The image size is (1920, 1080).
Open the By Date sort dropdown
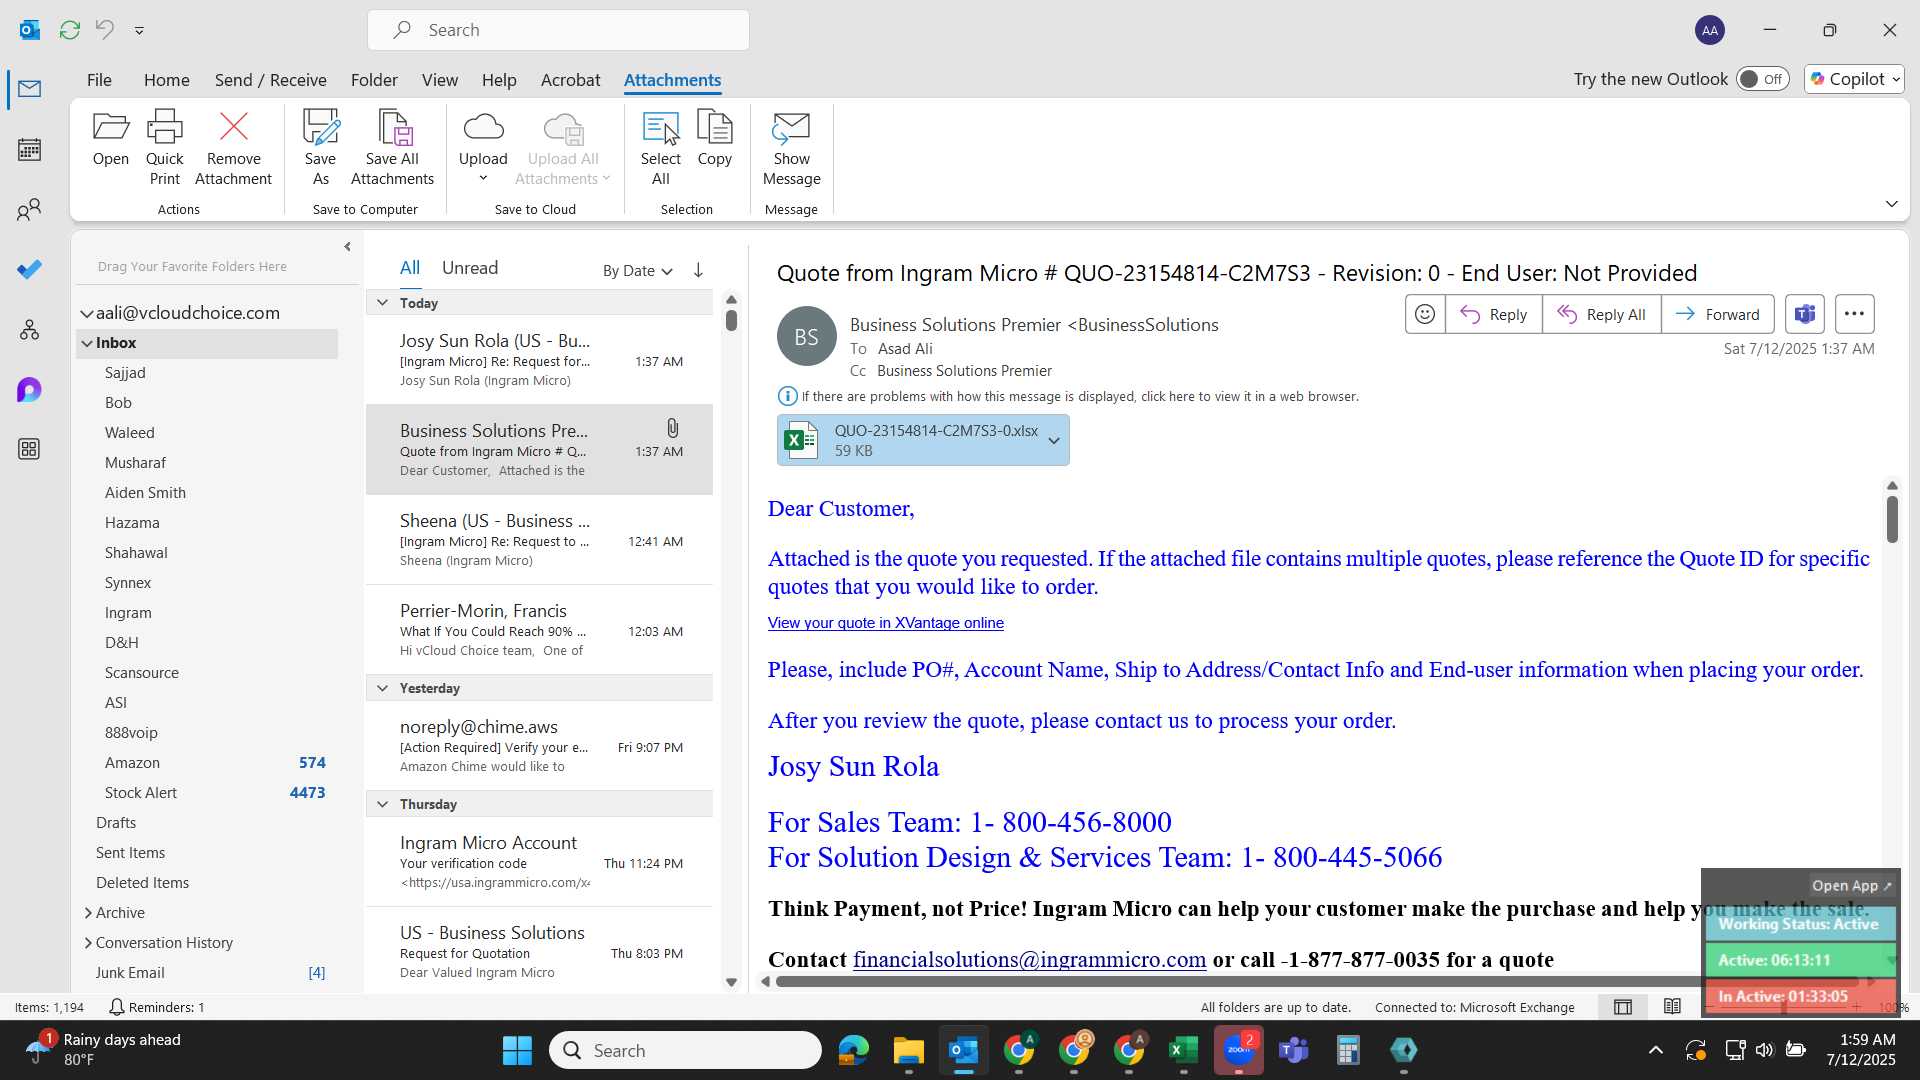(638, 271)
